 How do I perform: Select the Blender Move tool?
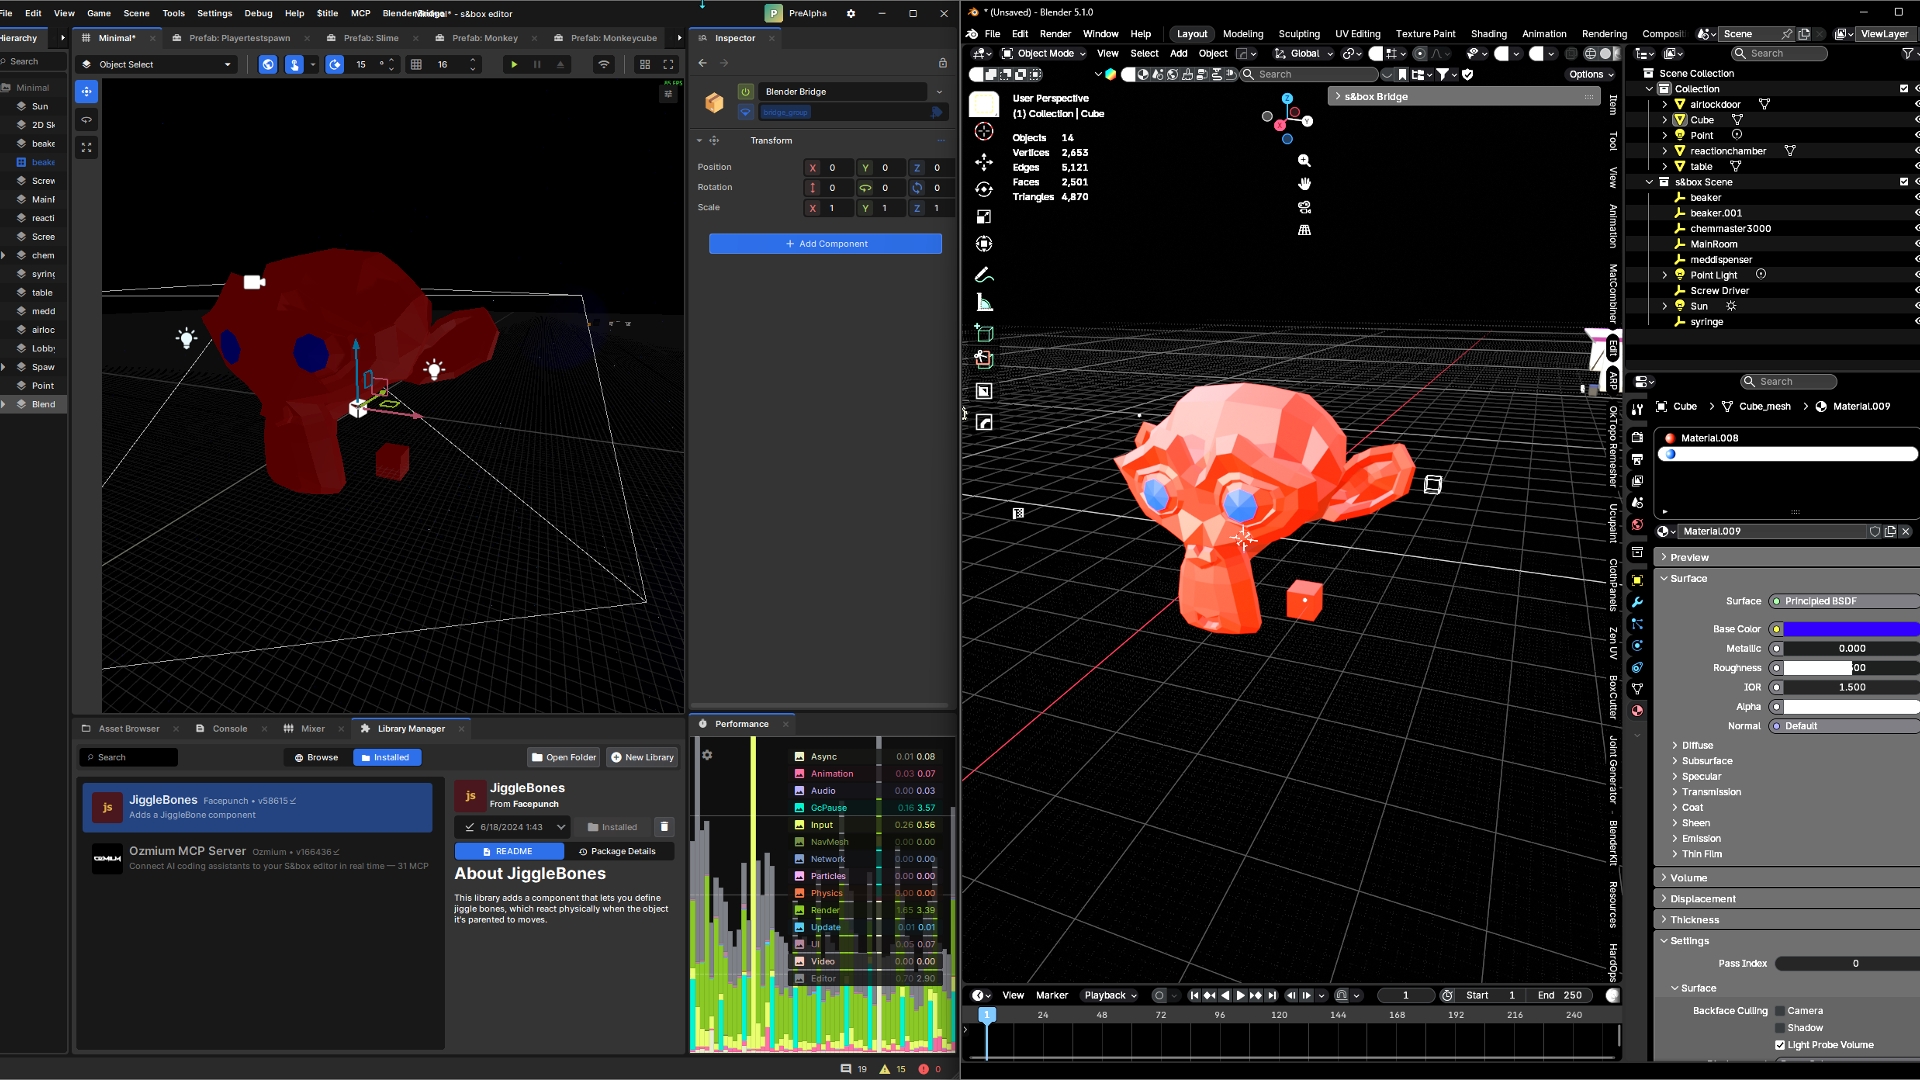click(x=984, y=162)
